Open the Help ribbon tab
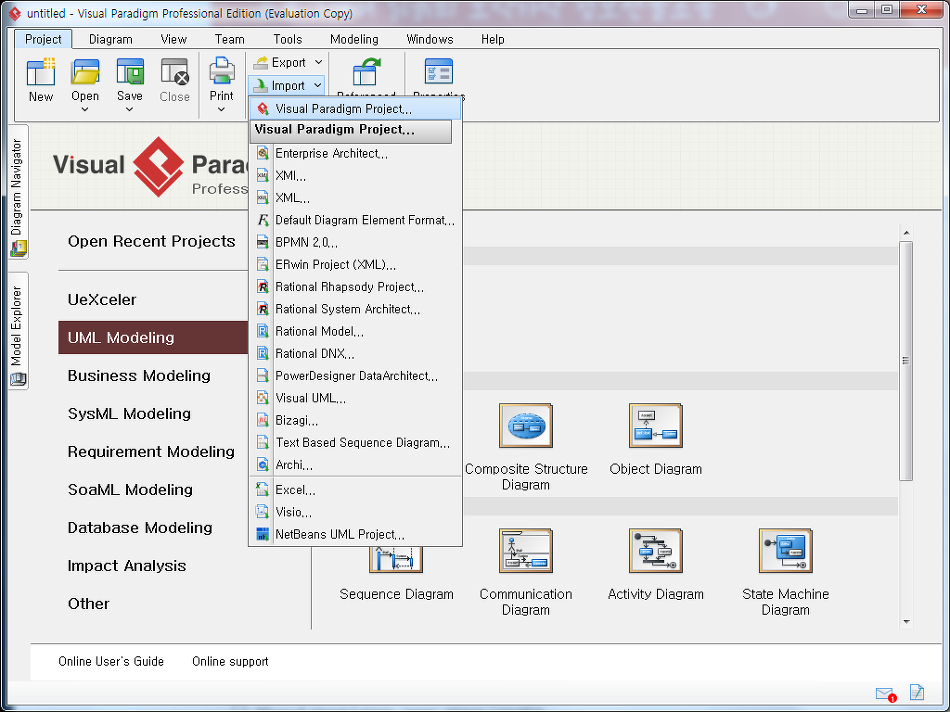950x712 pixels. [x=493, y=39]
